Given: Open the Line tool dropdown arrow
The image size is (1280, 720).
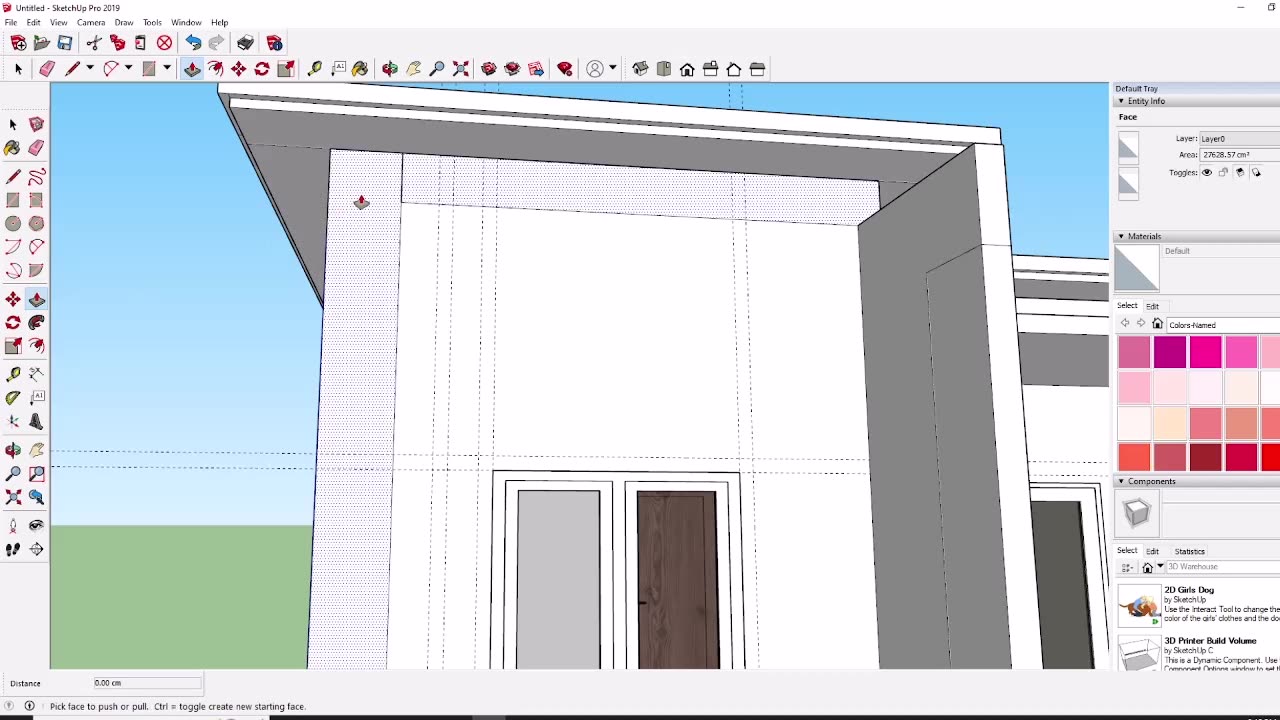Looking at the screenshot, I should pyautogui.click(x=89, y=69).
